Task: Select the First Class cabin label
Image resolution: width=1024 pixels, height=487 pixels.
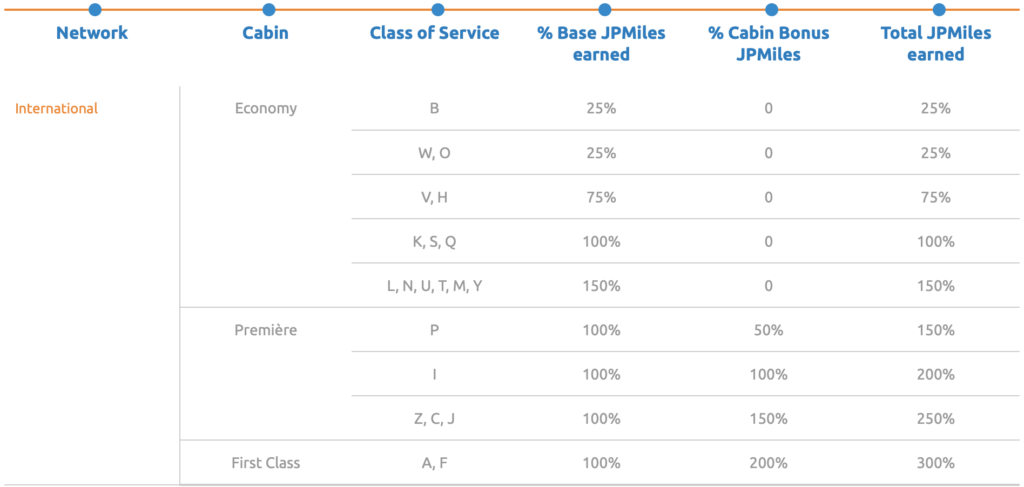Action: pos(265,463)
